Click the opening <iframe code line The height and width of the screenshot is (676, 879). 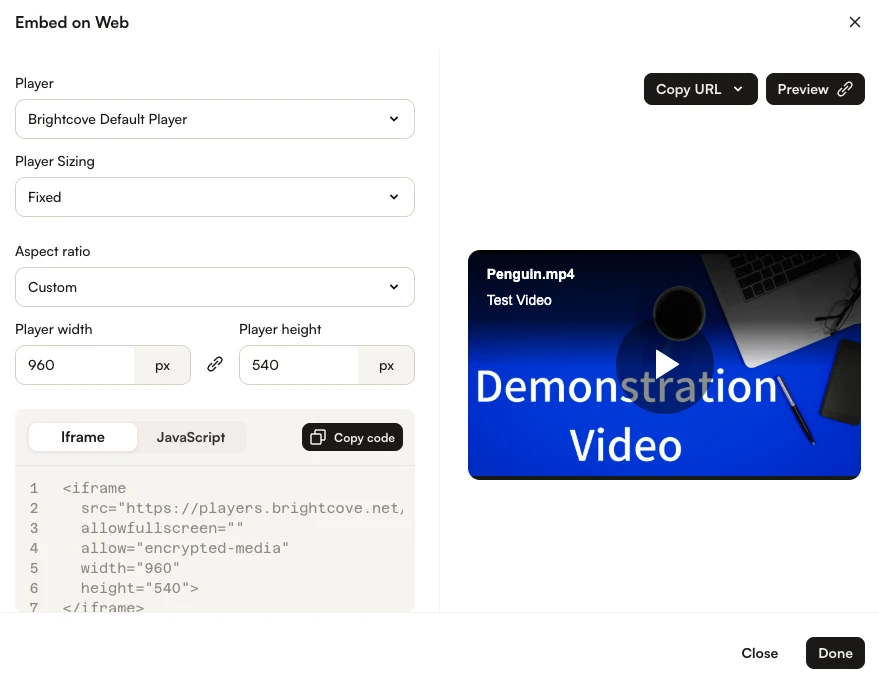pyautogui.click(x=94, y=488)
